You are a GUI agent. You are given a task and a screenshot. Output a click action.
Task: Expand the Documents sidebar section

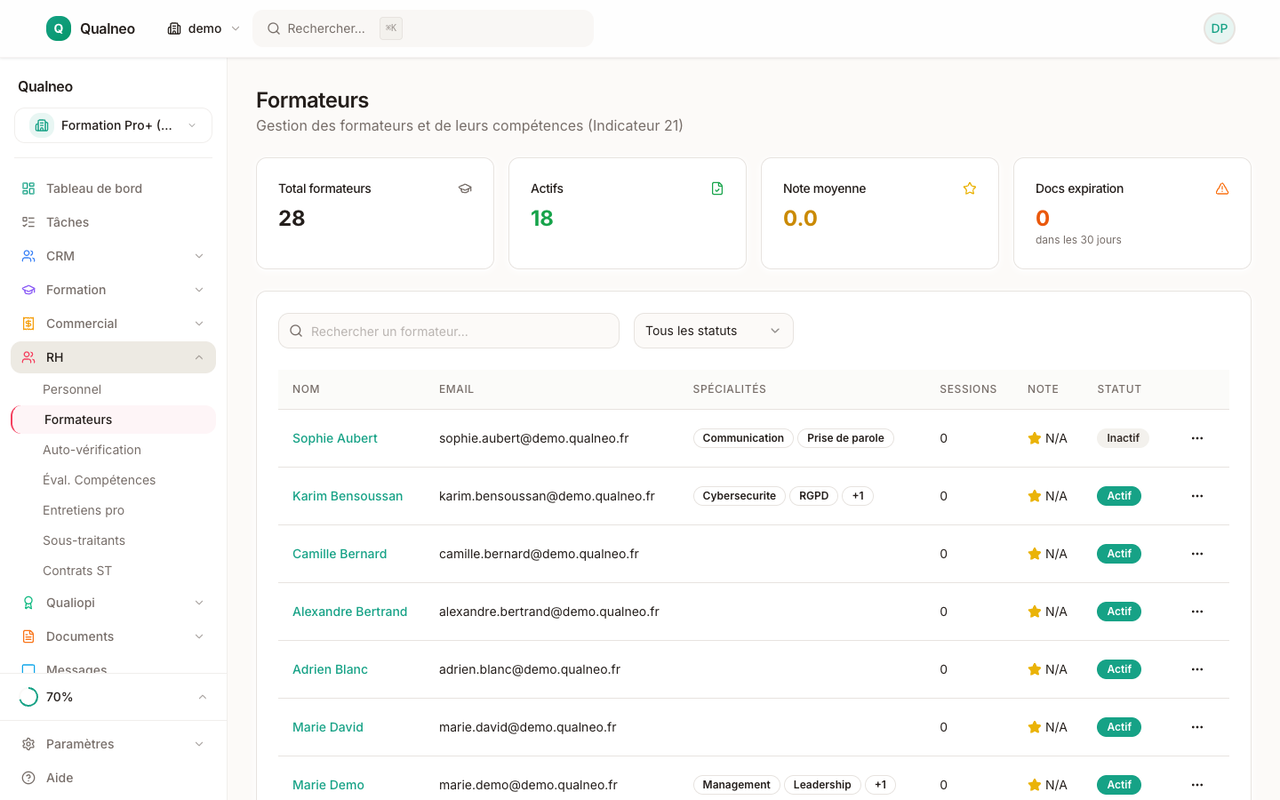point(199,636)
